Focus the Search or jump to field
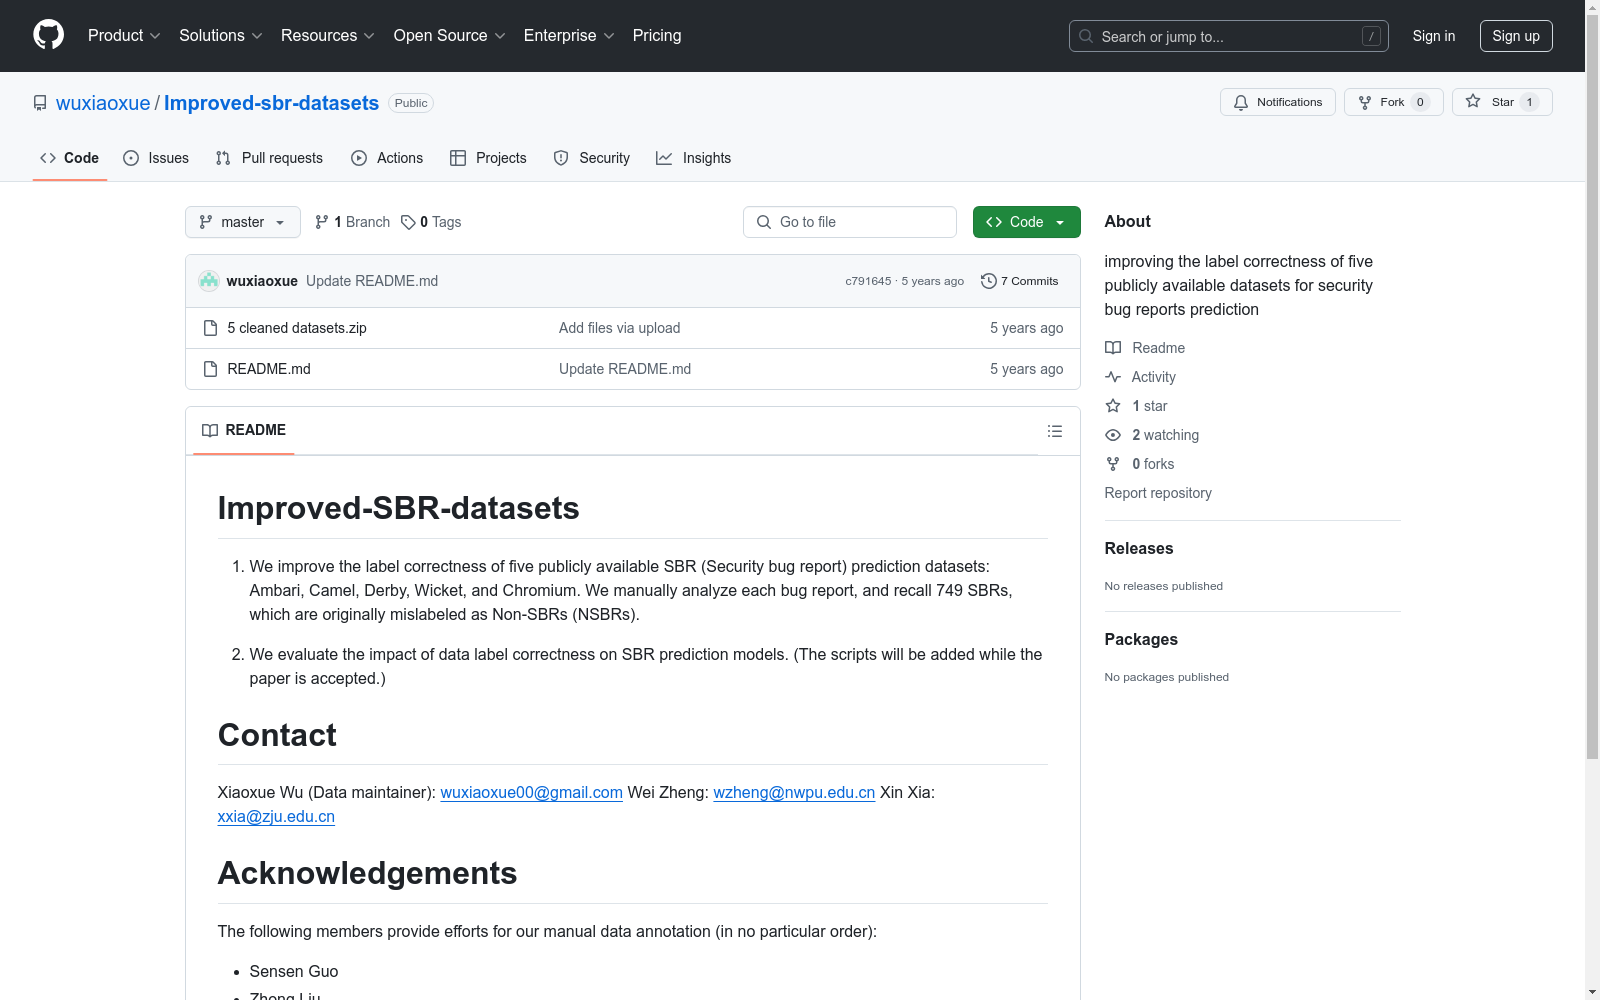This screenshot has height=1000, width=1600. [1228, 36]
